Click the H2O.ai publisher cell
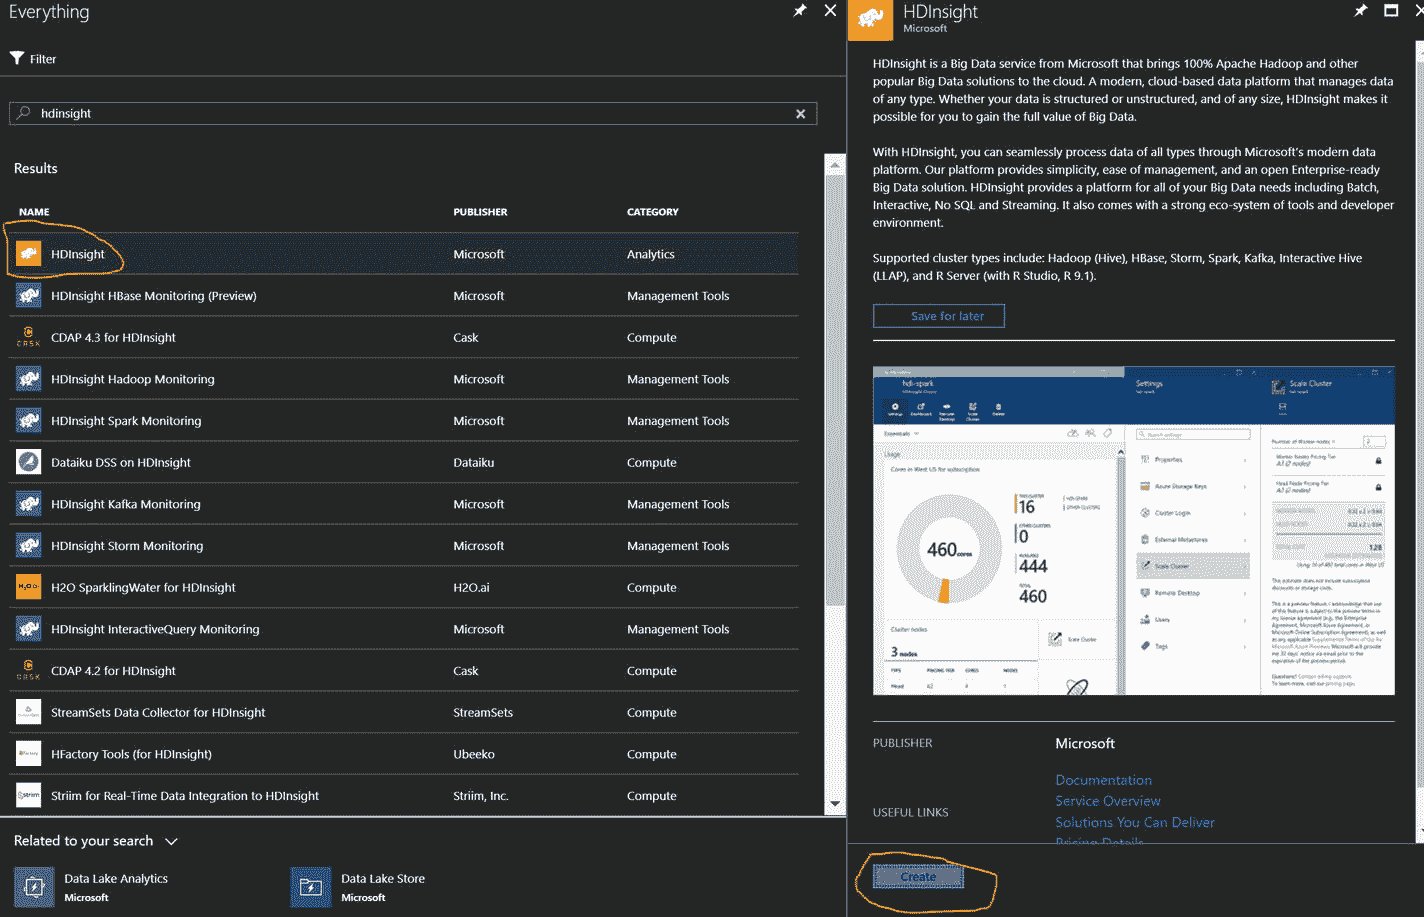The image size is (1424, 917). coord(471,587)
